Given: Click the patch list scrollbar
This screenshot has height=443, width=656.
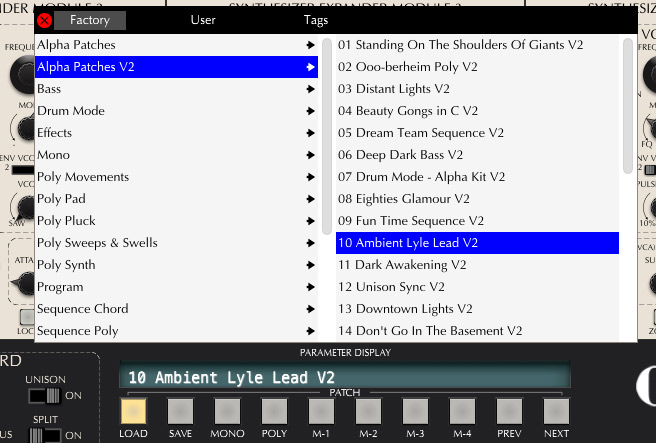Looking at the screenshot, I should pyautogui.click(x=628, y=105).
